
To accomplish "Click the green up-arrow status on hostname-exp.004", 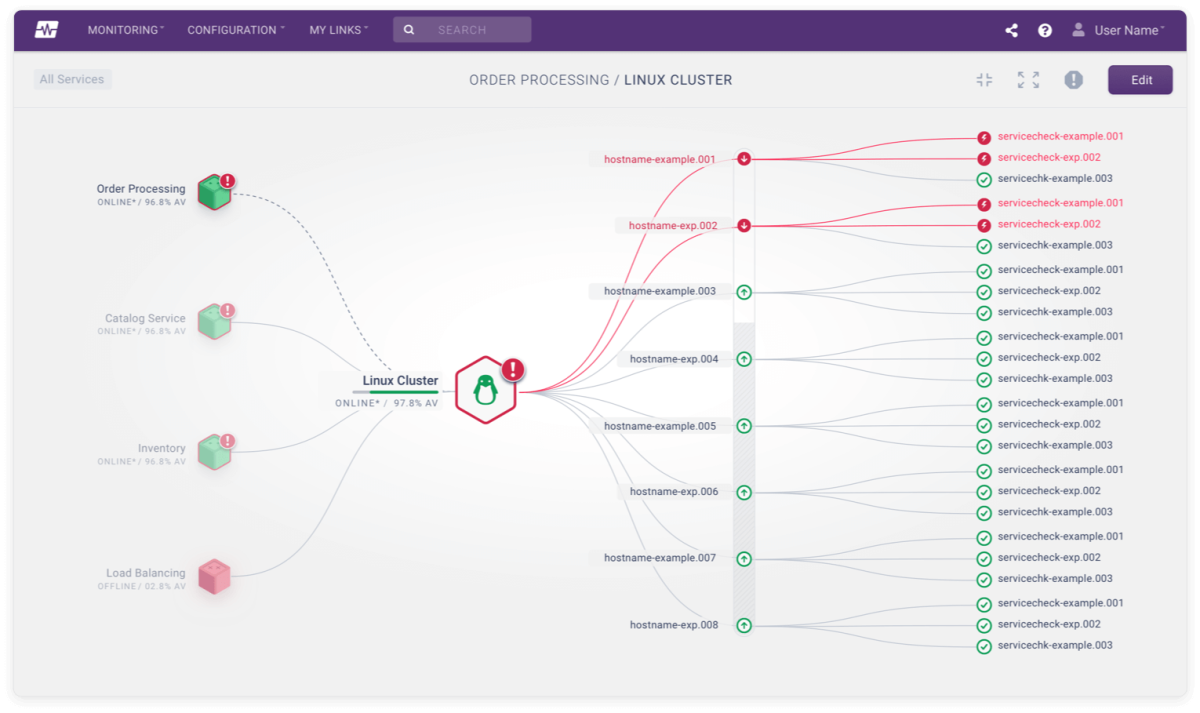I will coord(743,358).
